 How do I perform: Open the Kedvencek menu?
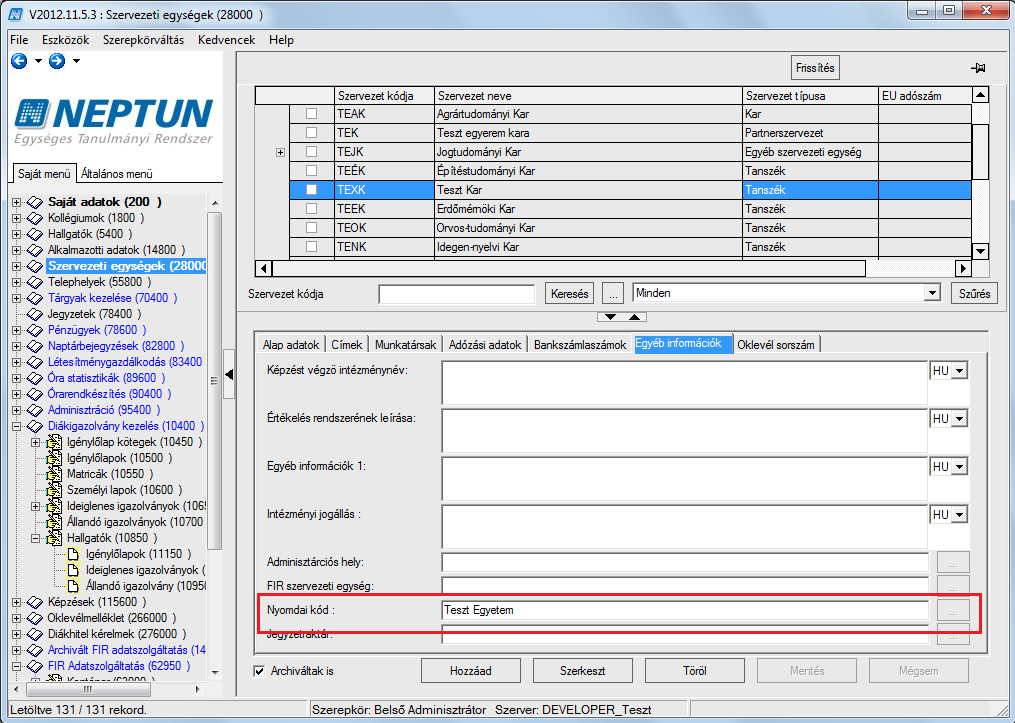227,40
